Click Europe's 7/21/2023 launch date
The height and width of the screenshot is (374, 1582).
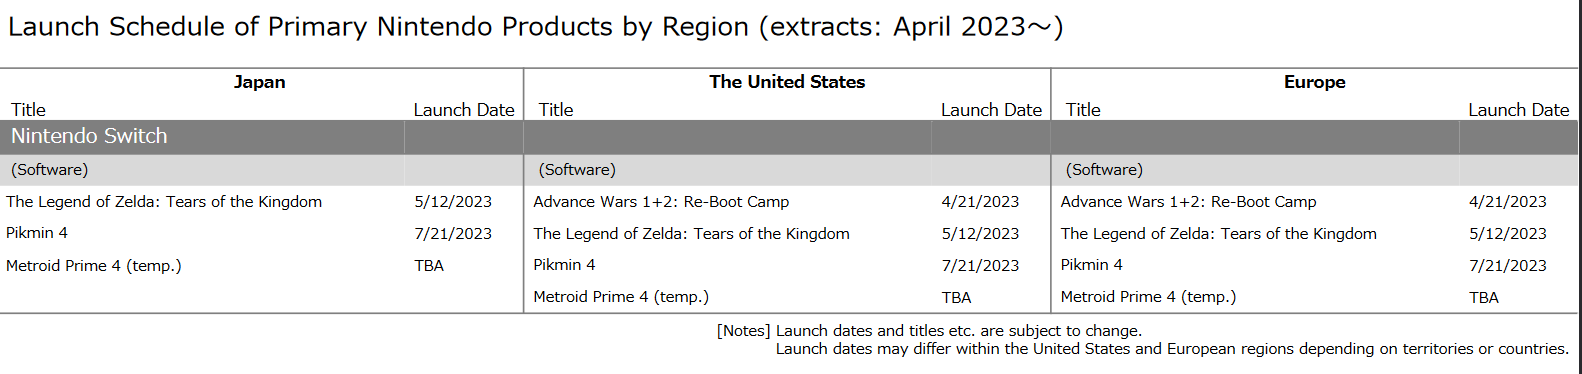pyautogui.click(x=1507, y=266)
